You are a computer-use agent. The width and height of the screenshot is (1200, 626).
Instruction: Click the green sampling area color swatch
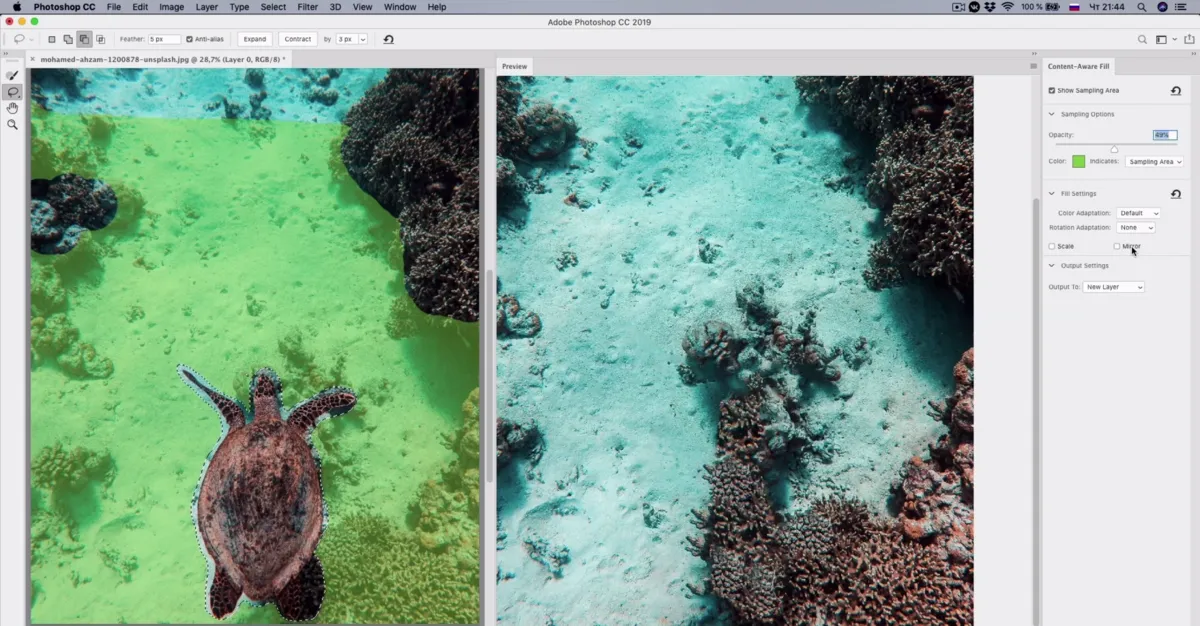1079,161
